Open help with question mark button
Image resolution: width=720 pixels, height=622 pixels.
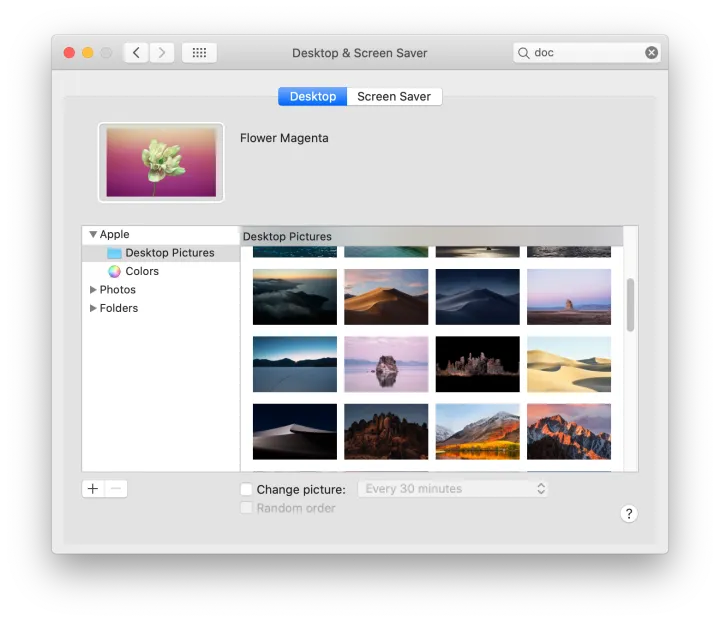(x=628, y=514)
